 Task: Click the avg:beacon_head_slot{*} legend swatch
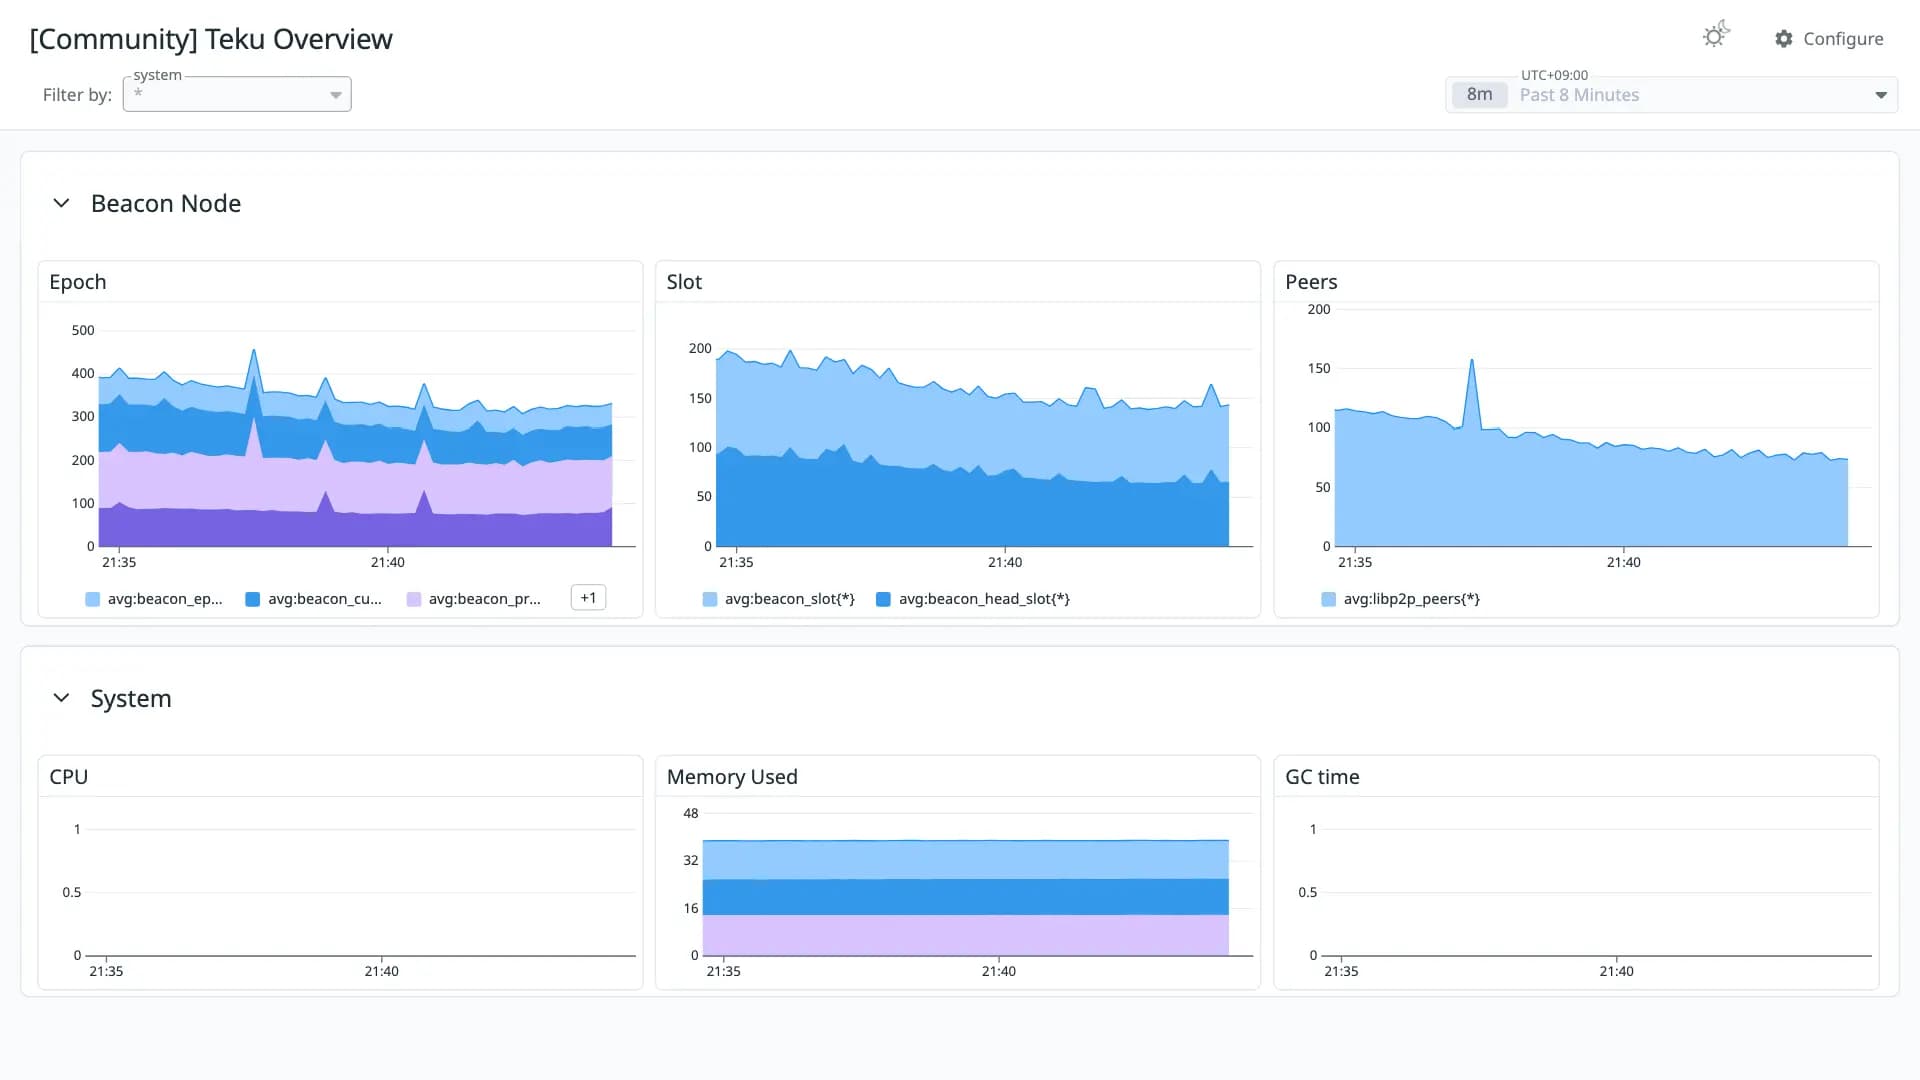(x=883, y=599)
